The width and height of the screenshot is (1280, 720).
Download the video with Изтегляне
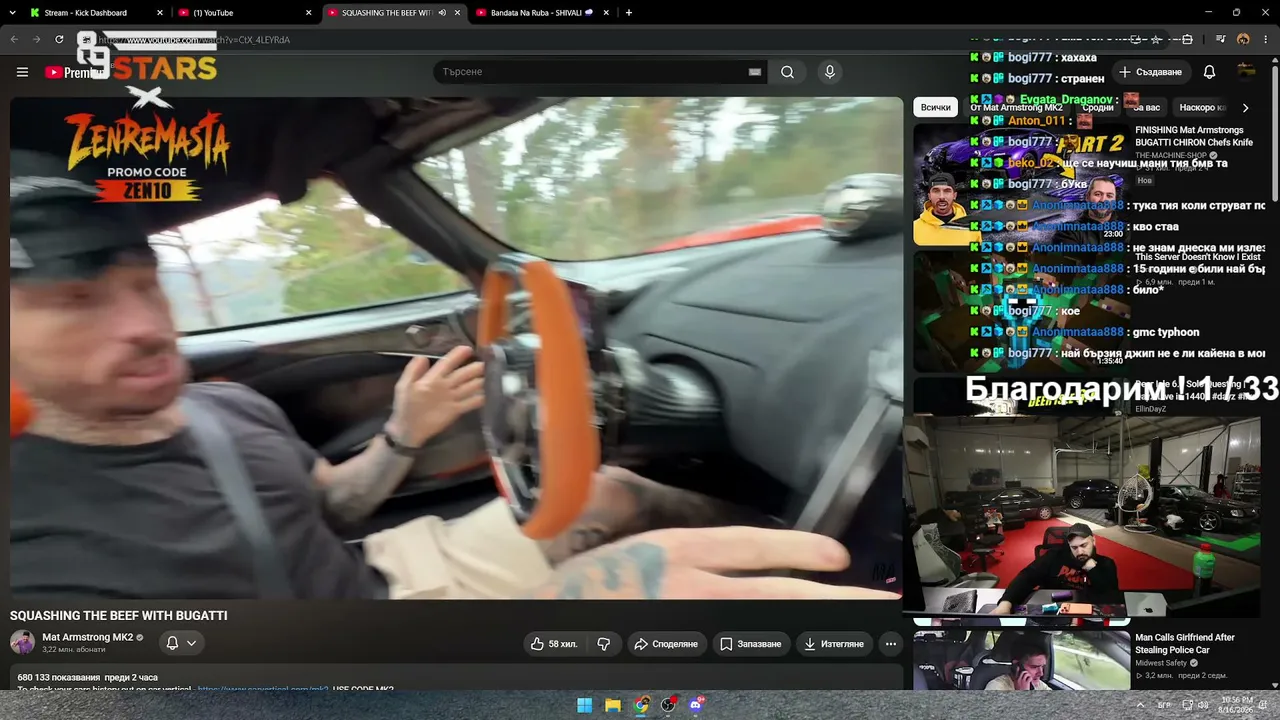pyautogui.click(x=834, y=644)
